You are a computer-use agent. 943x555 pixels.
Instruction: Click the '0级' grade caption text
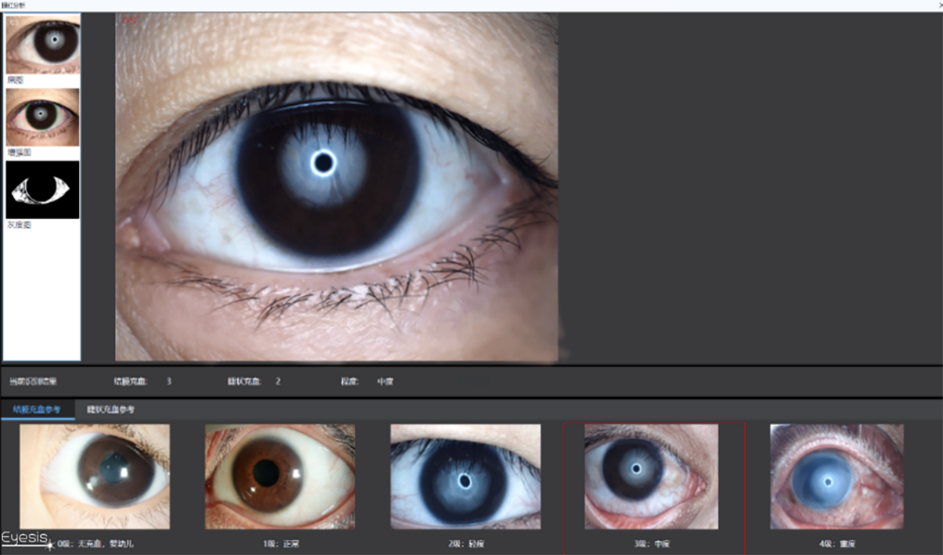[x=96, y=544]
